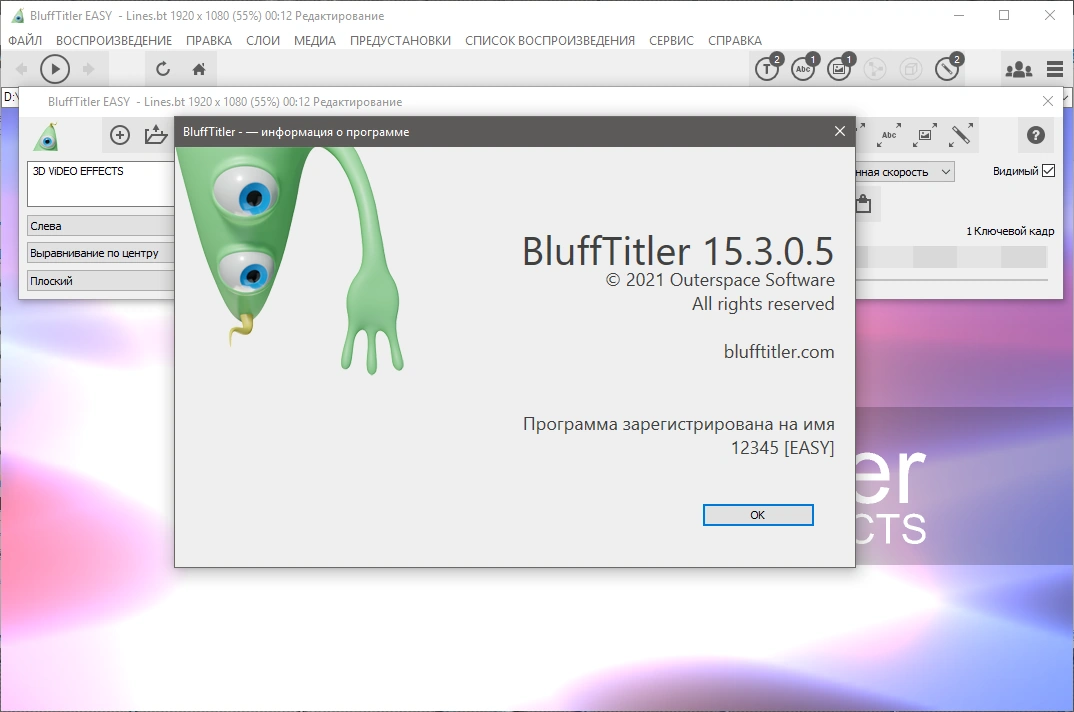
Task: Click the '© 2021 Outerspace Software' text
Action: (x=720, y=280)
